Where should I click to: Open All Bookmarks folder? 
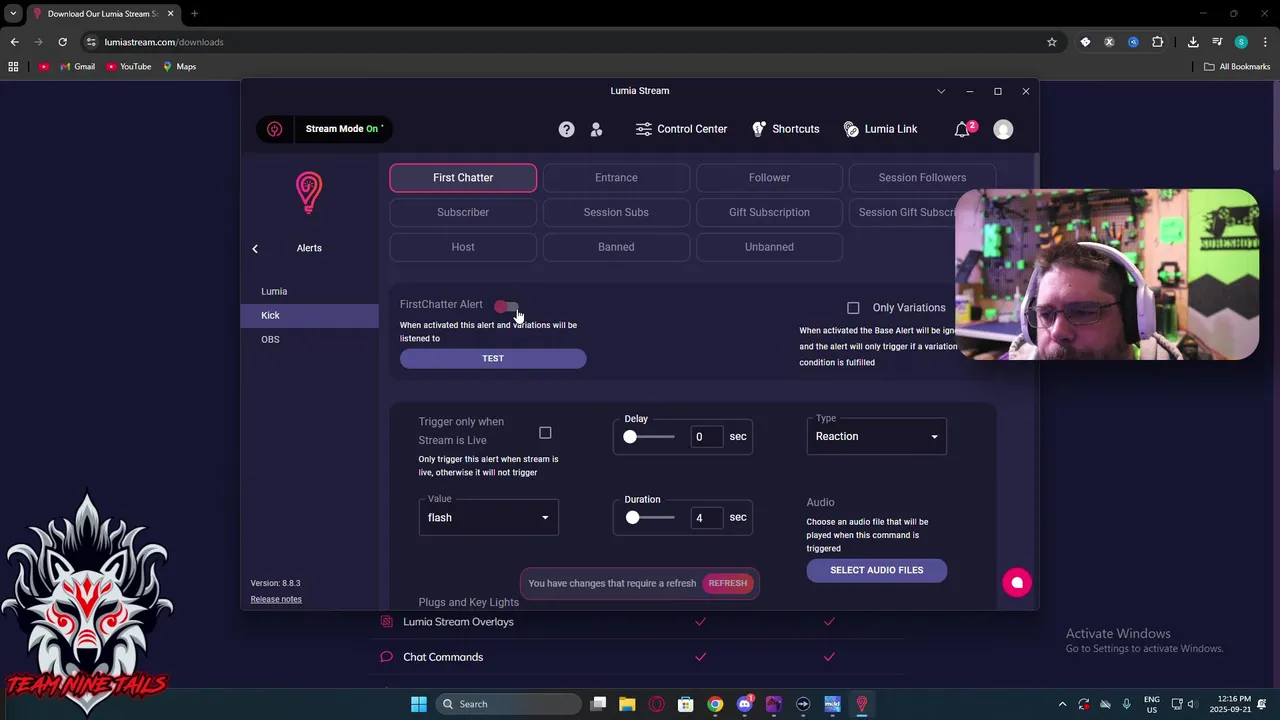tap(1237, 67)
